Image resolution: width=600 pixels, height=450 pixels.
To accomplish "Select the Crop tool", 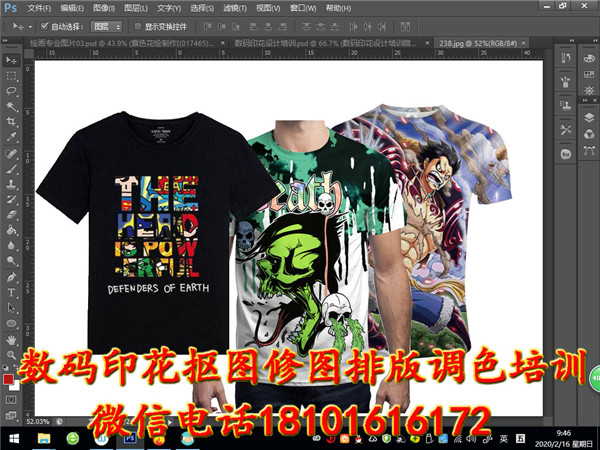I will tap(11, 122).
